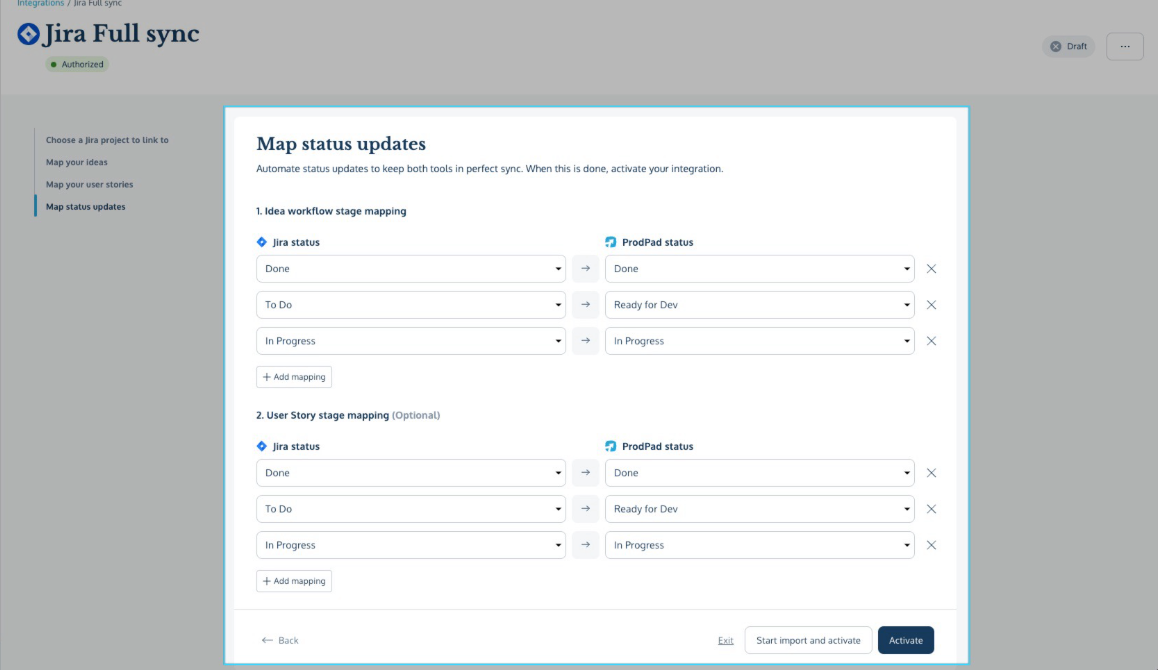1158x670 pixels.
Task: Open Idea ProdPad dropdown showing Ready for Dev
Action: pyautogui.click(x=759, y=305)
